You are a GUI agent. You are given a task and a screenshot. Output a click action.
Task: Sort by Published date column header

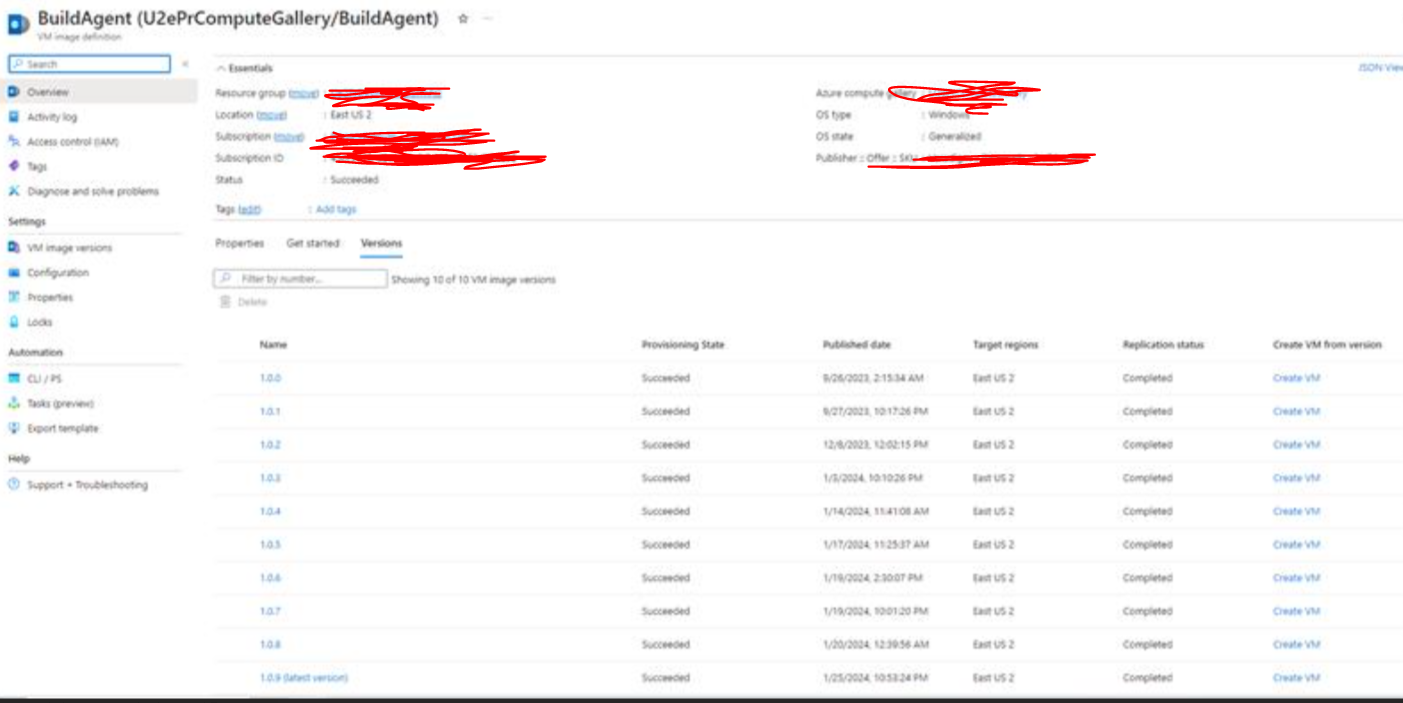[x=856, y=345]
